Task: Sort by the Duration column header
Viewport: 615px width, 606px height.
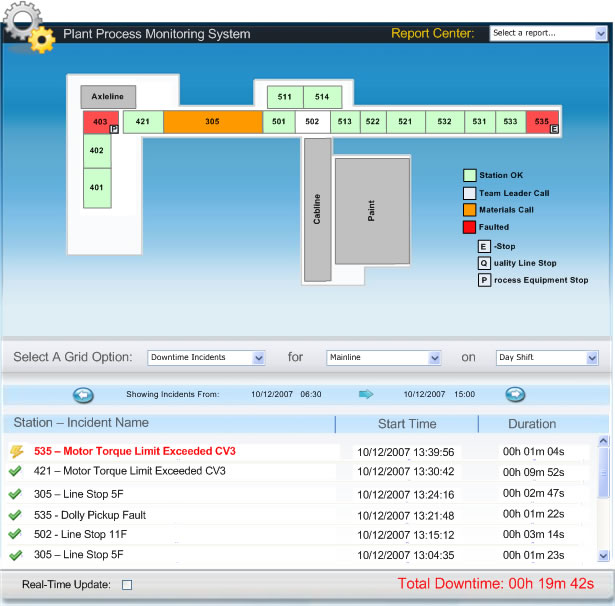Action: coord(532,424)
